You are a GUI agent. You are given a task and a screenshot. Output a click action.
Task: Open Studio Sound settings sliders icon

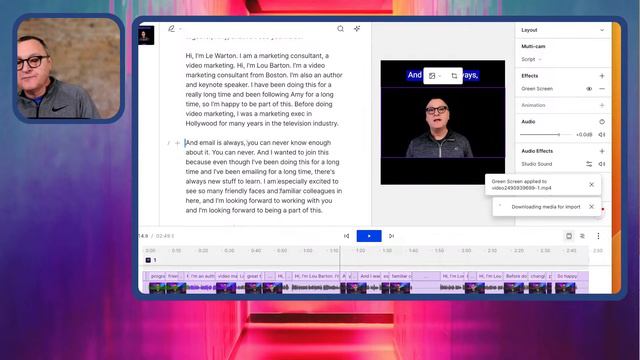click(589, 164)
